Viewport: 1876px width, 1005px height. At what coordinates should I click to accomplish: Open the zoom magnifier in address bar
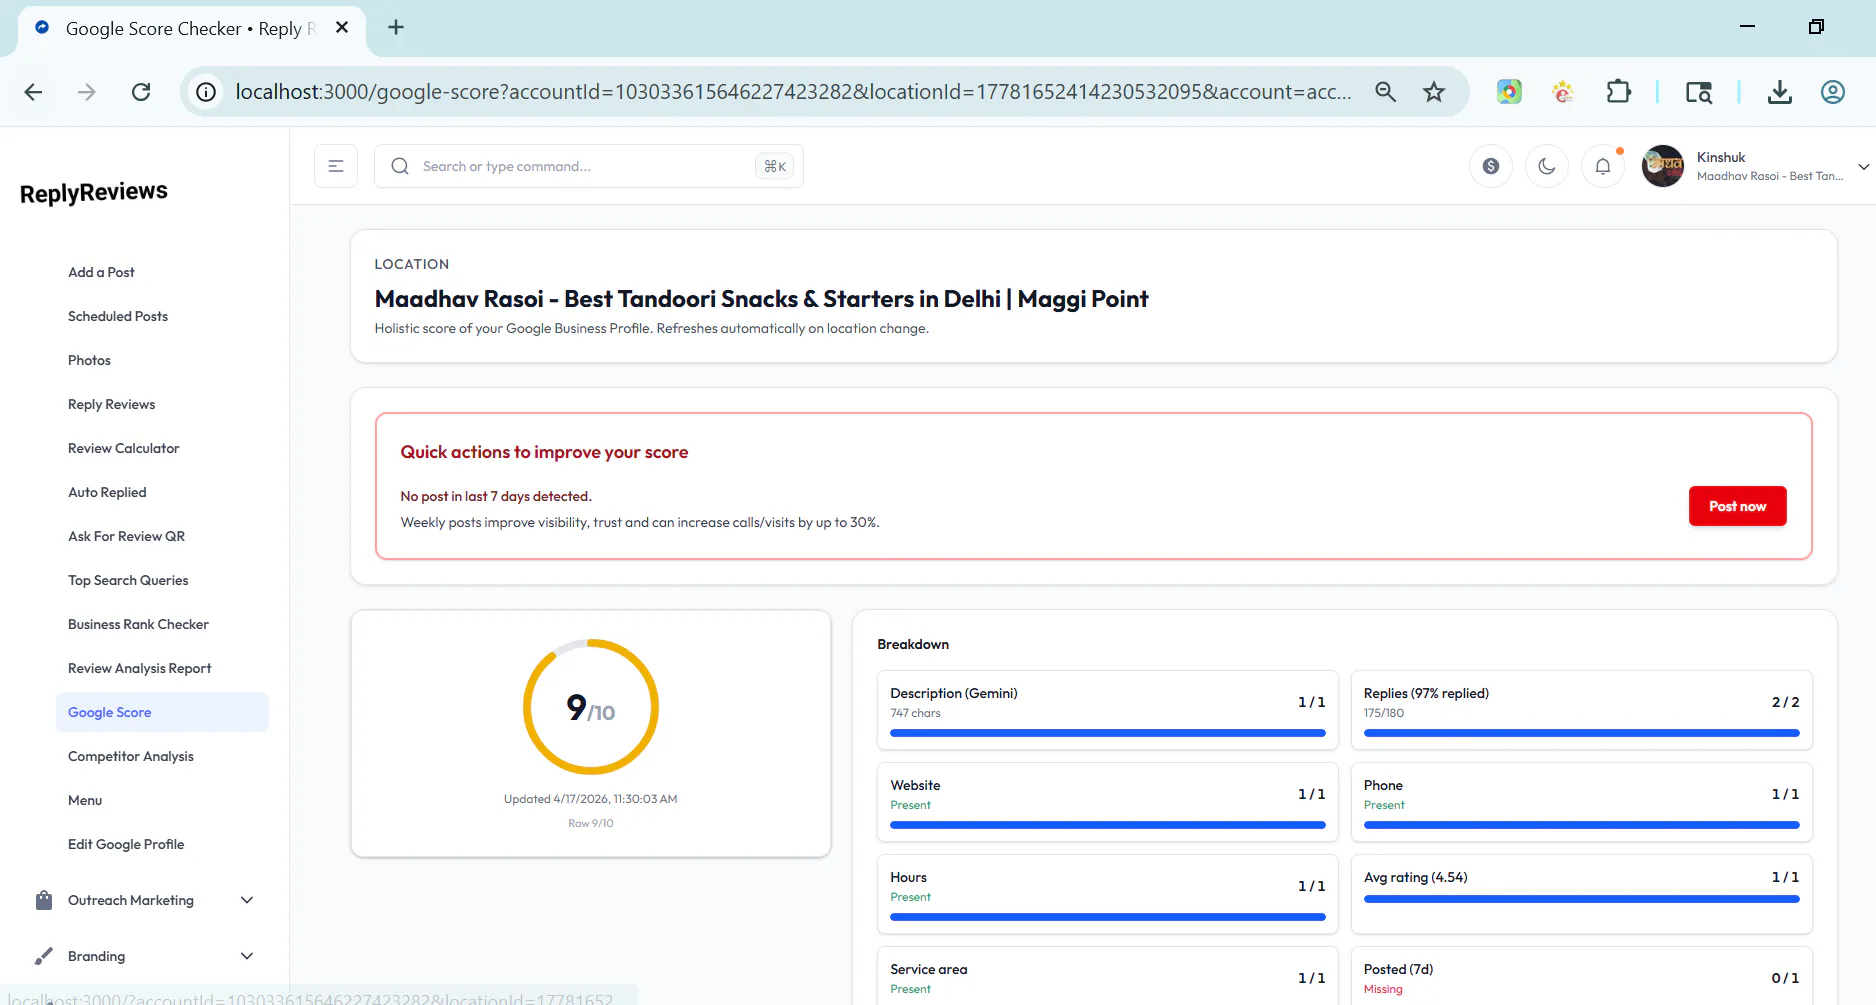coord(1385,92)
